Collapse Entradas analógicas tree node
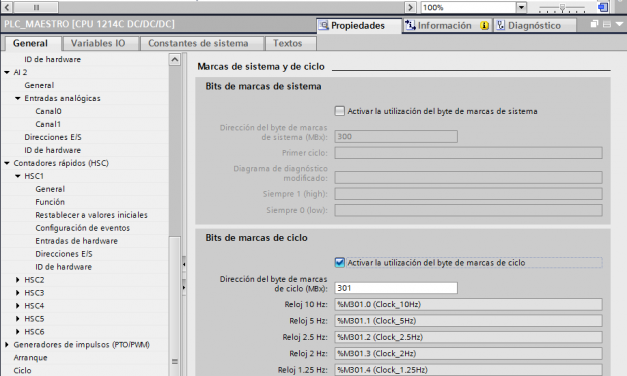This screenshot has width=627, height=376. [x=18, y=98]
